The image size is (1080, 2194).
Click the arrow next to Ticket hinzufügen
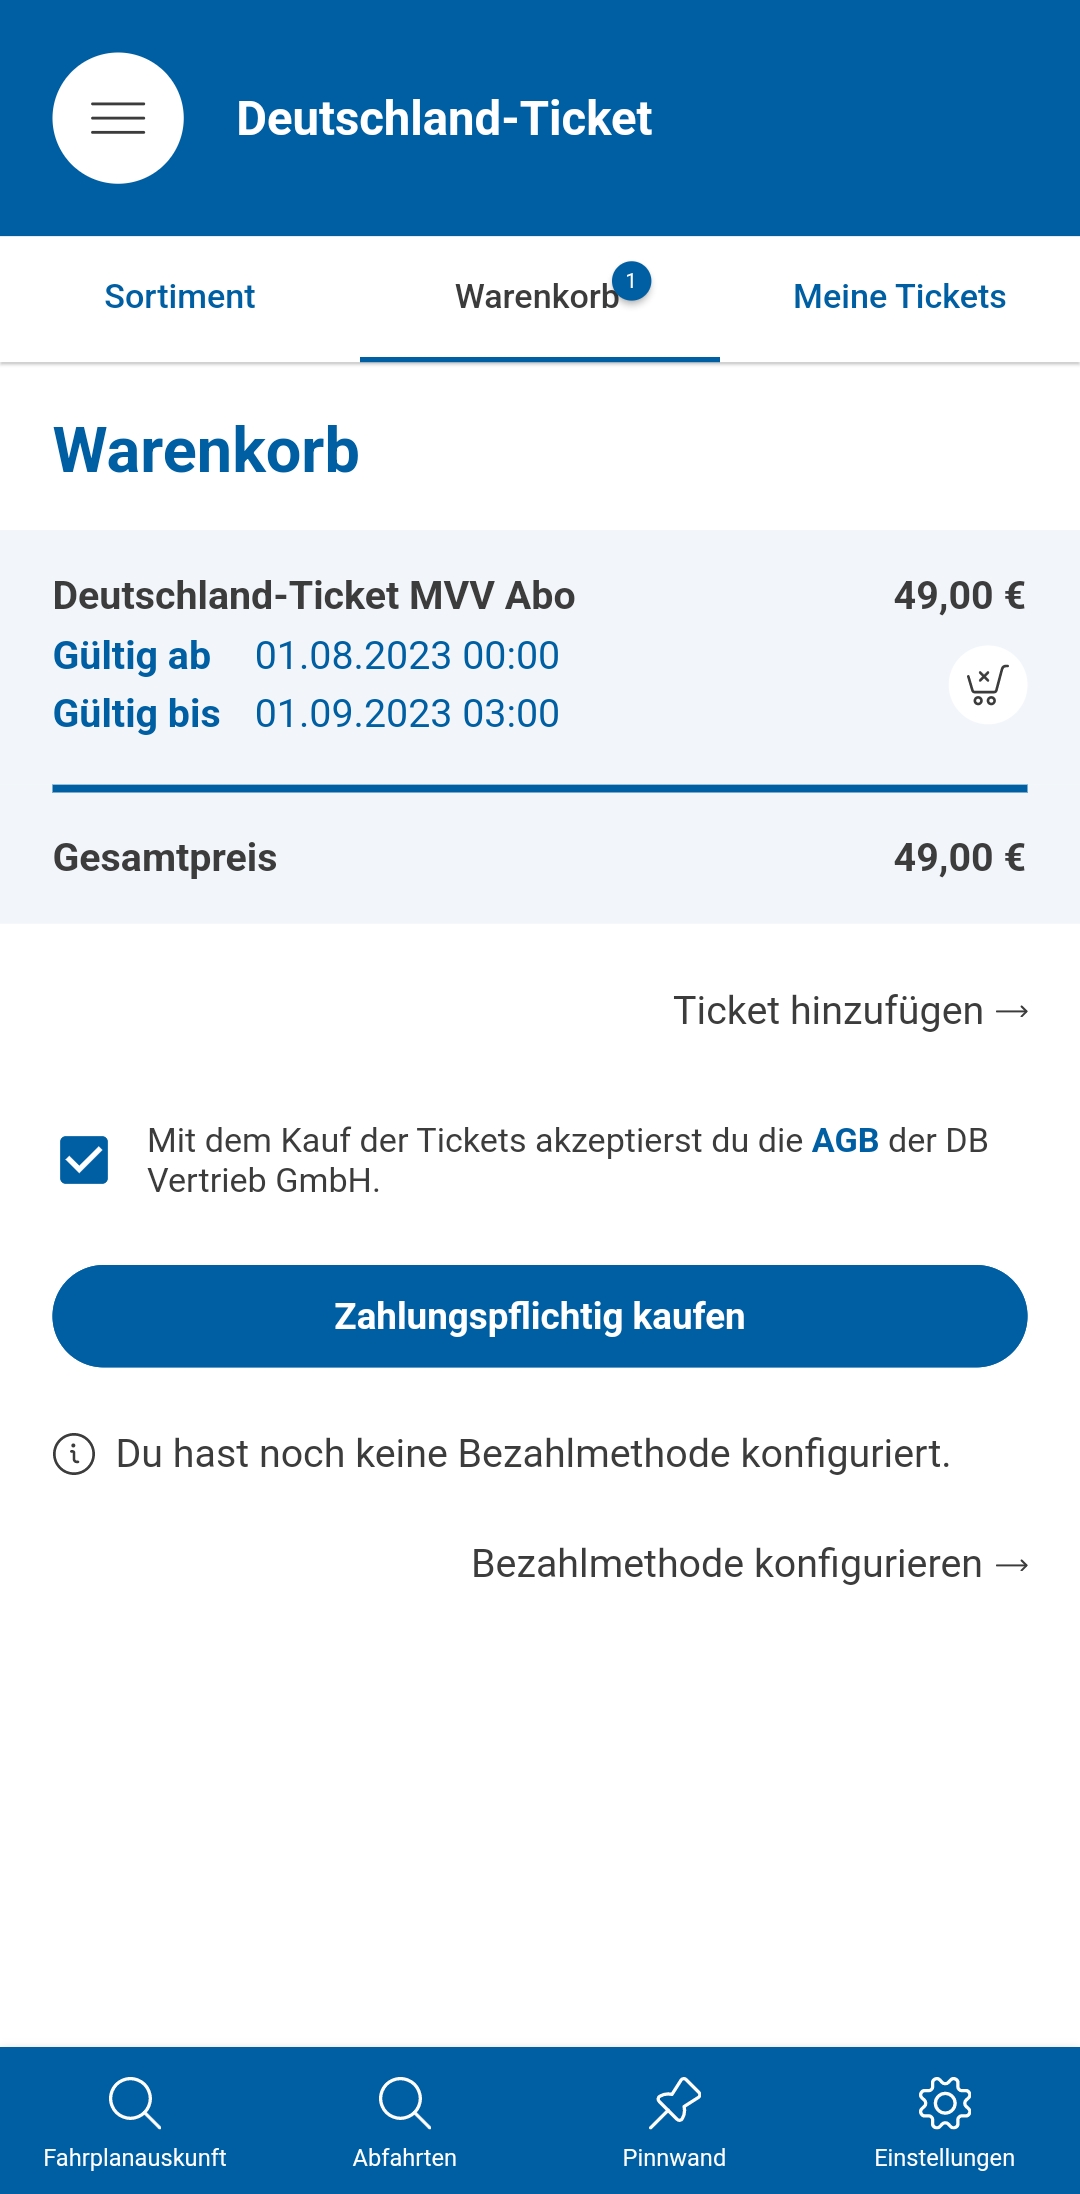click(1012, 1011)
